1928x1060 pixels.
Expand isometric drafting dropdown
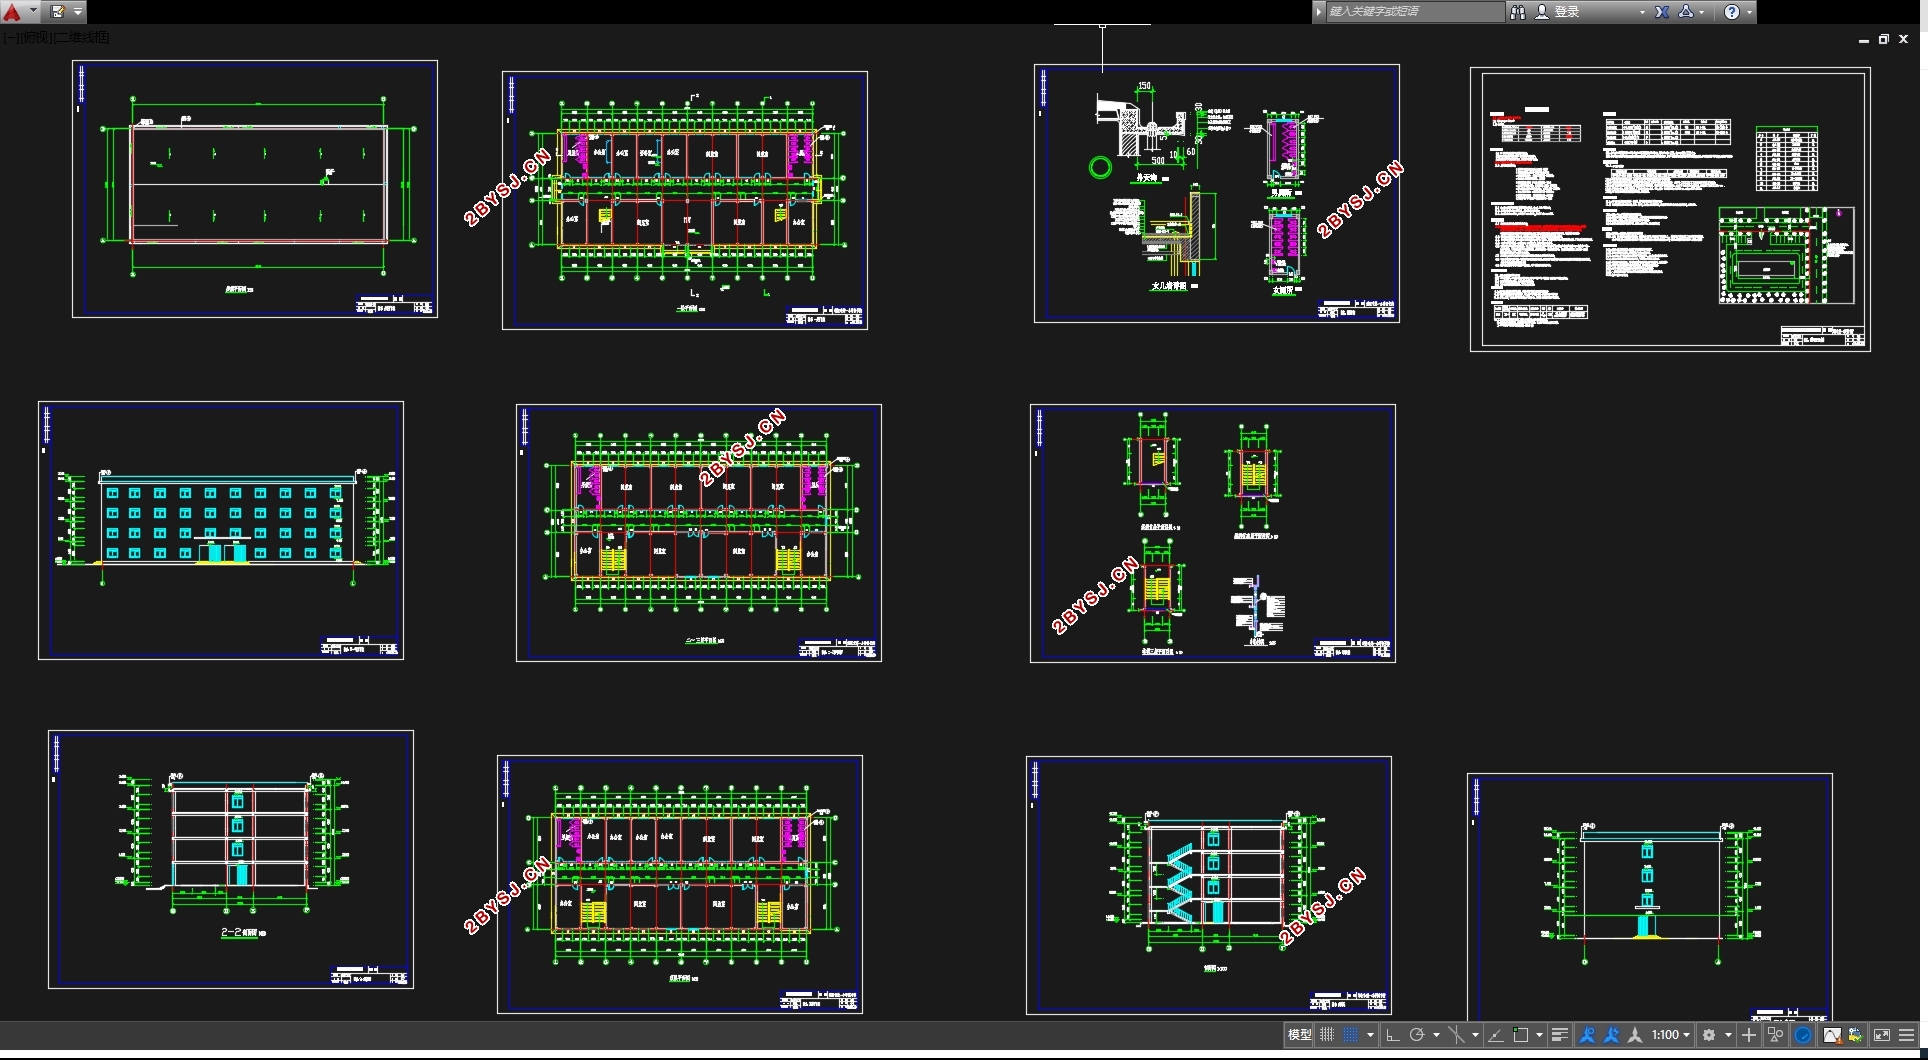1475,1035
